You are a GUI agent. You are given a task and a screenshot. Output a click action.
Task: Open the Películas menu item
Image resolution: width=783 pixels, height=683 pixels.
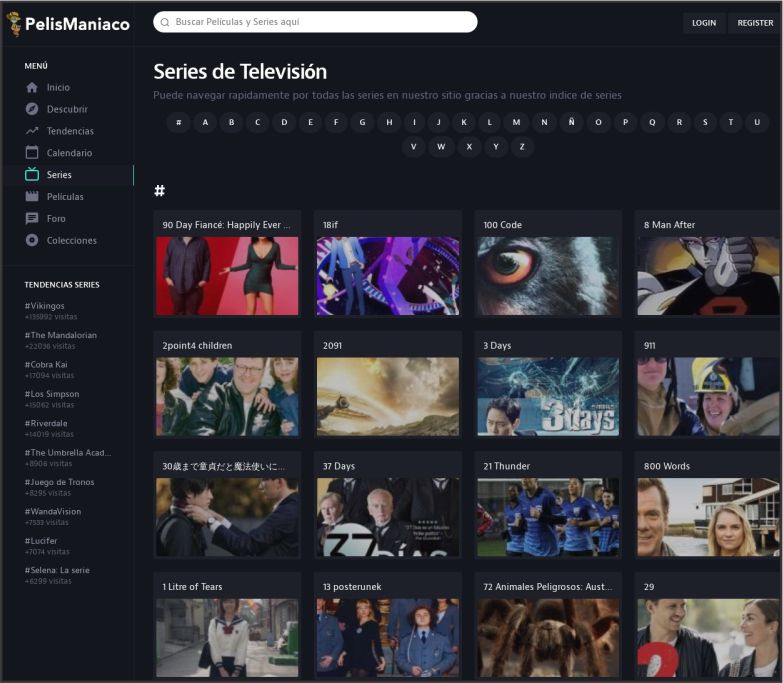(65, 197)
